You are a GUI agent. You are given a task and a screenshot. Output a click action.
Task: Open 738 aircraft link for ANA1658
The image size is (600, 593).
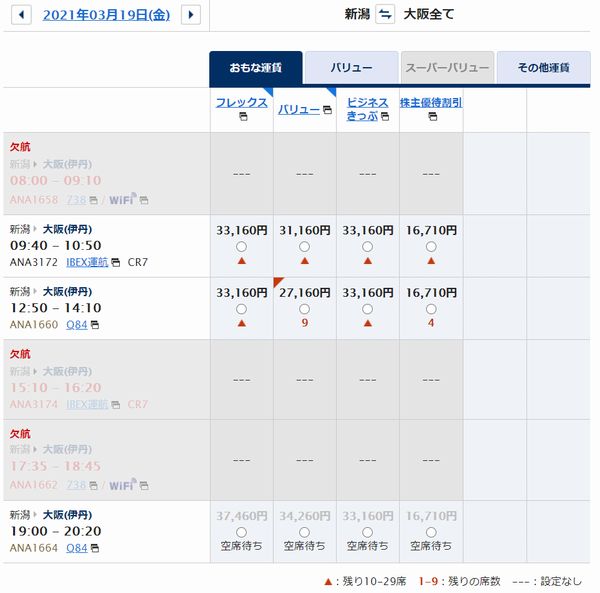tap(76, 200)
